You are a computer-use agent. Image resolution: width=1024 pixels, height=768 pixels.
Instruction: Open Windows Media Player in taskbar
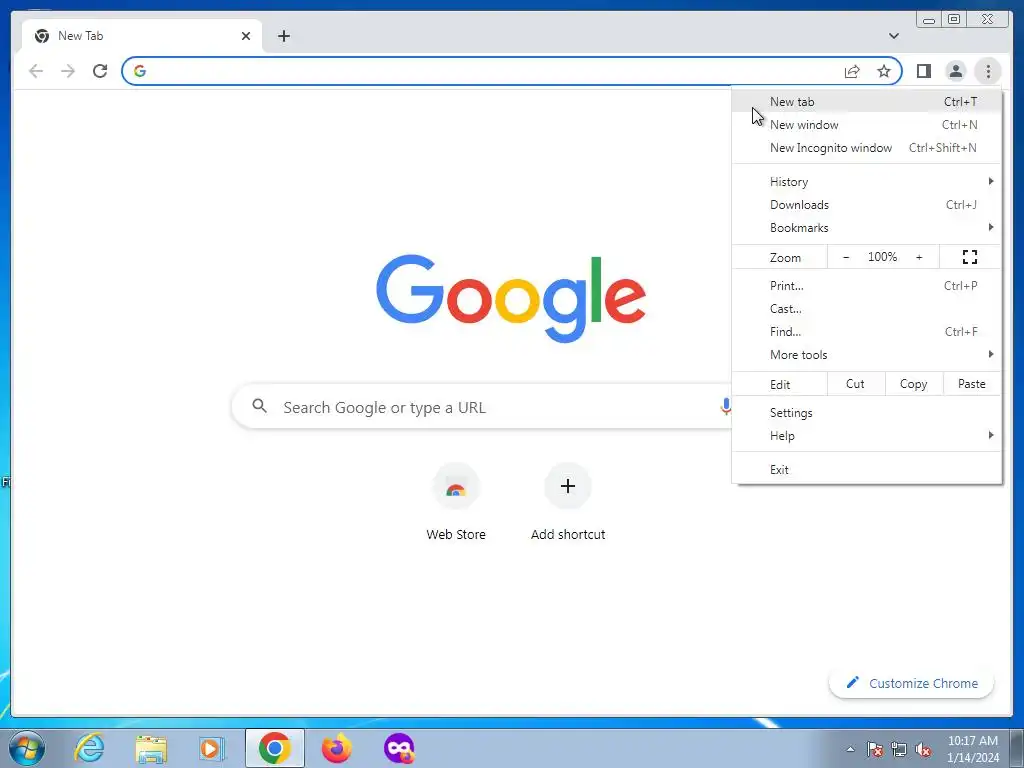pyautogui.click(x=212, y=748)
